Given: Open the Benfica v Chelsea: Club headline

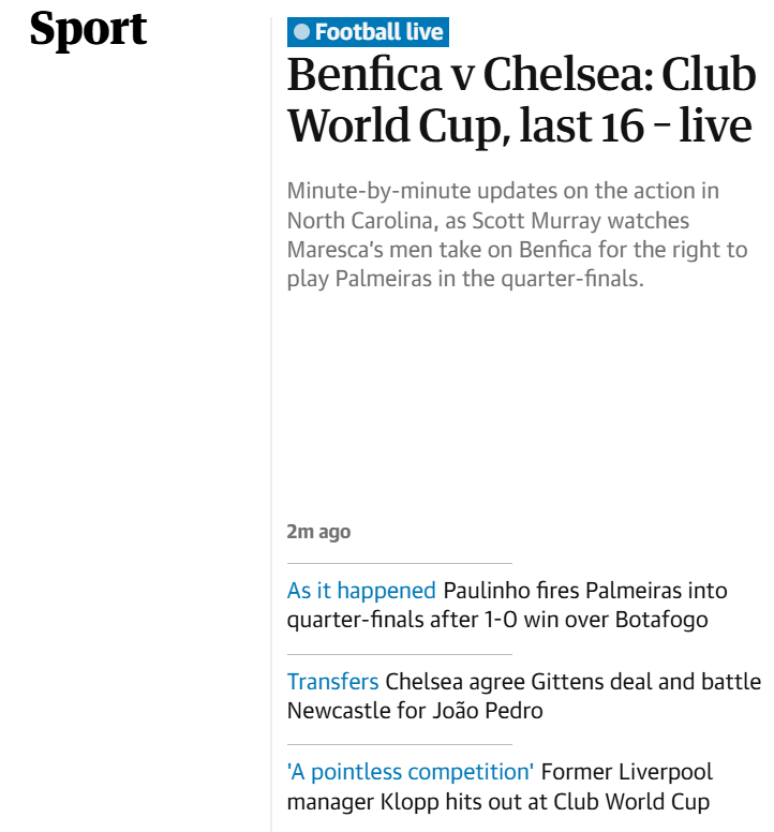Looking at the screenshot, I should click(522, 74).
